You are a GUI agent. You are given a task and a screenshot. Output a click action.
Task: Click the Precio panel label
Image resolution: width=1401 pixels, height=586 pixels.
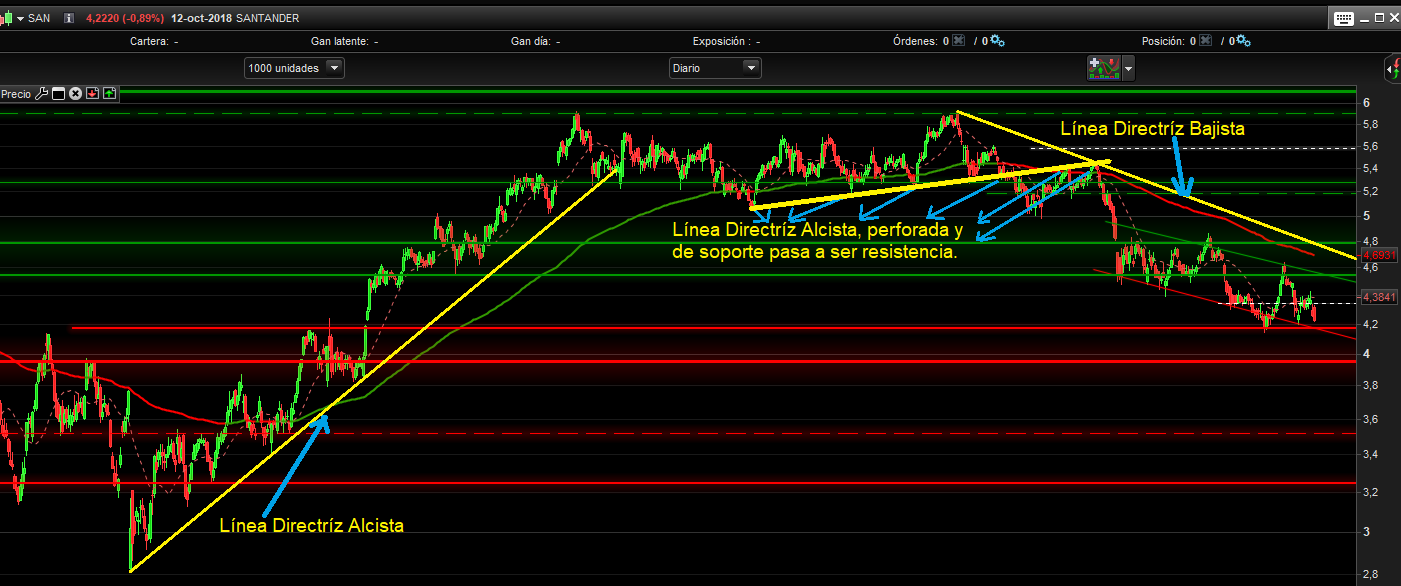pos(16,94)
